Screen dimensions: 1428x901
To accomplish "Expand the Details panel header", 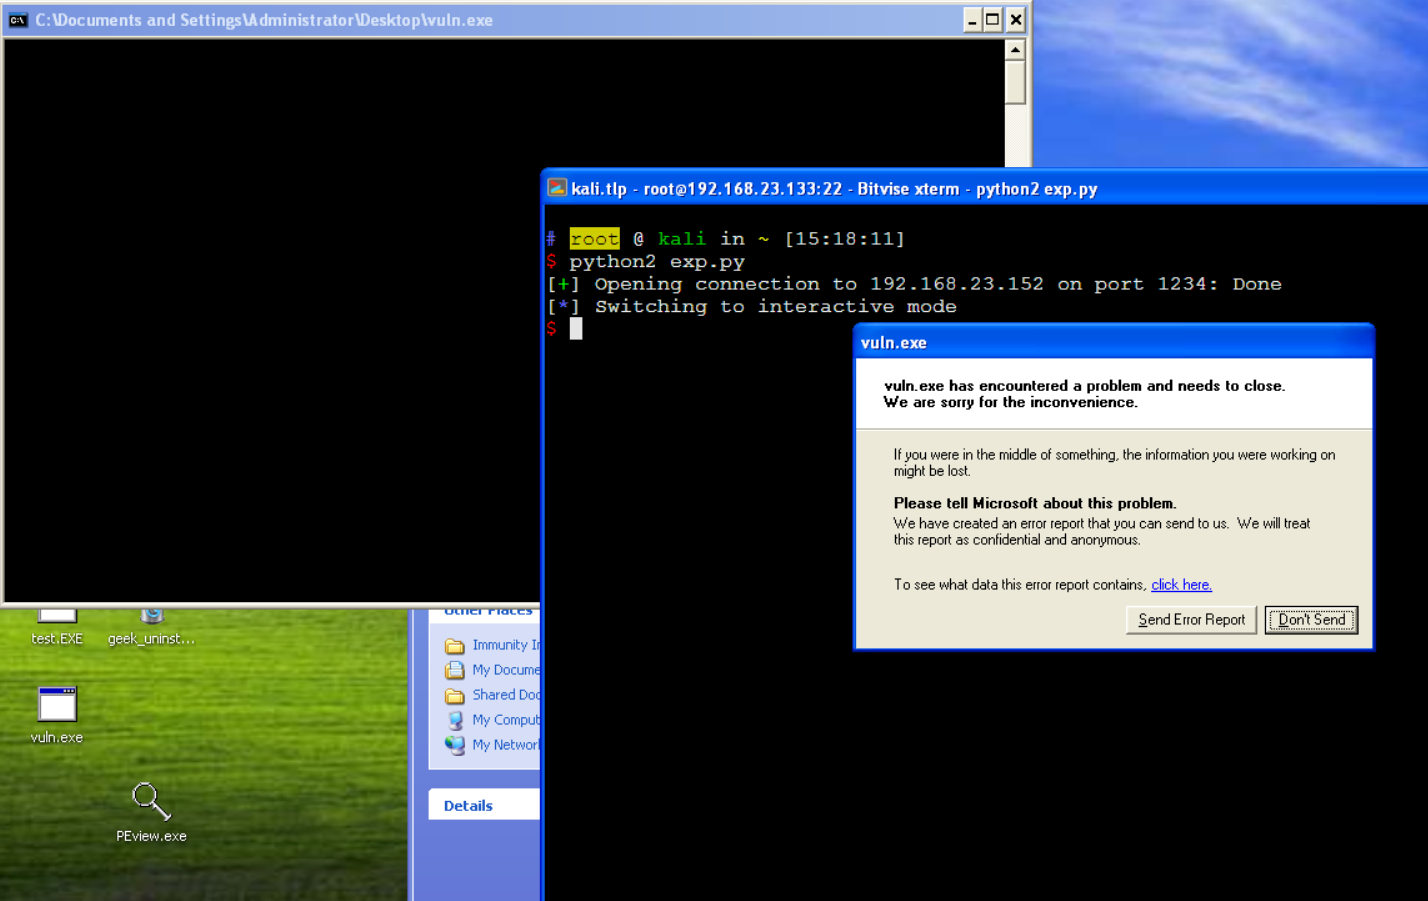I will click(468, 805).
